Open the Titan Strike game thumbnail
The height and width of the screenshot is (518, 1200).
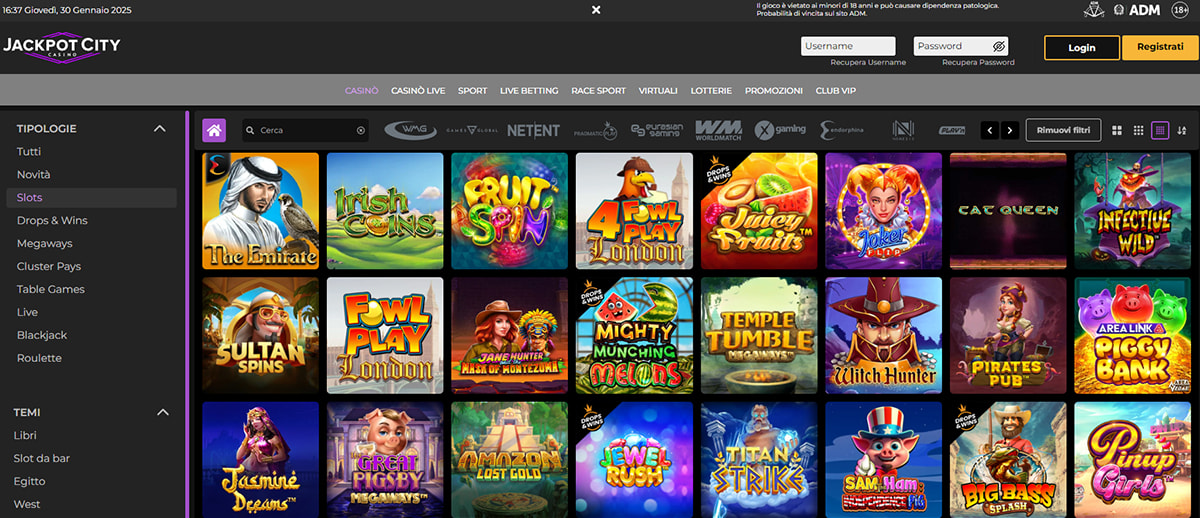coord(759,460)
